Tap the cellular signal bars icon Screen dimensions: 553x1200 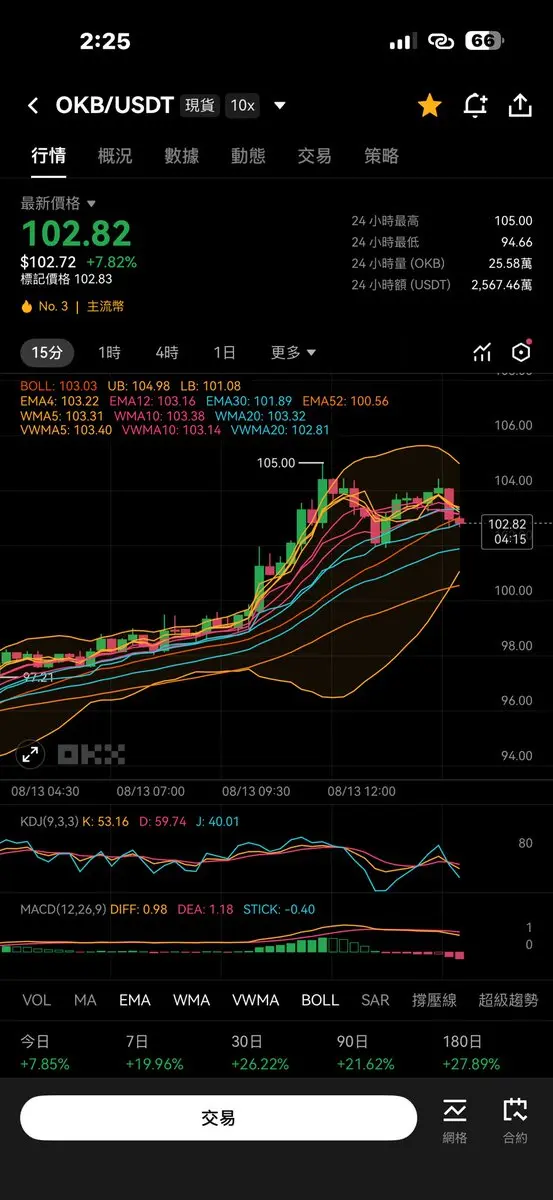tap(402, 41)
